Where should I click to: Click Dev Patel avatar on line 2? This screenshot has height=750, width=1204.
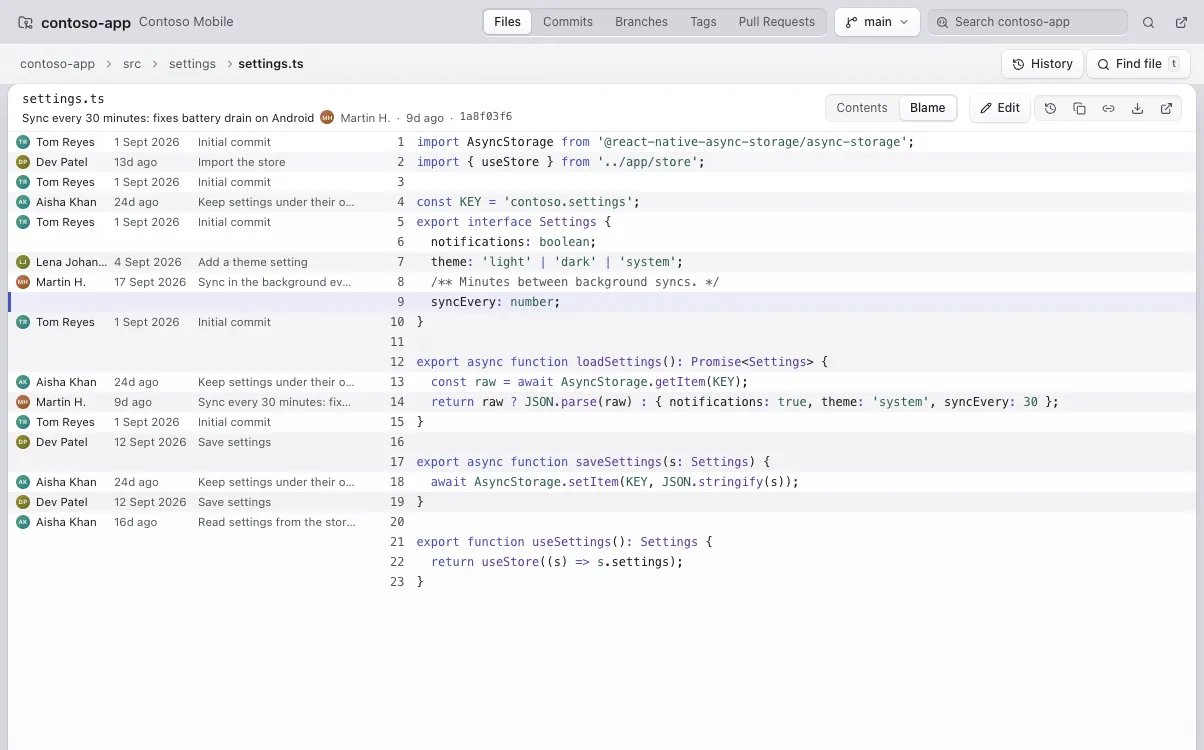[23, 162]
